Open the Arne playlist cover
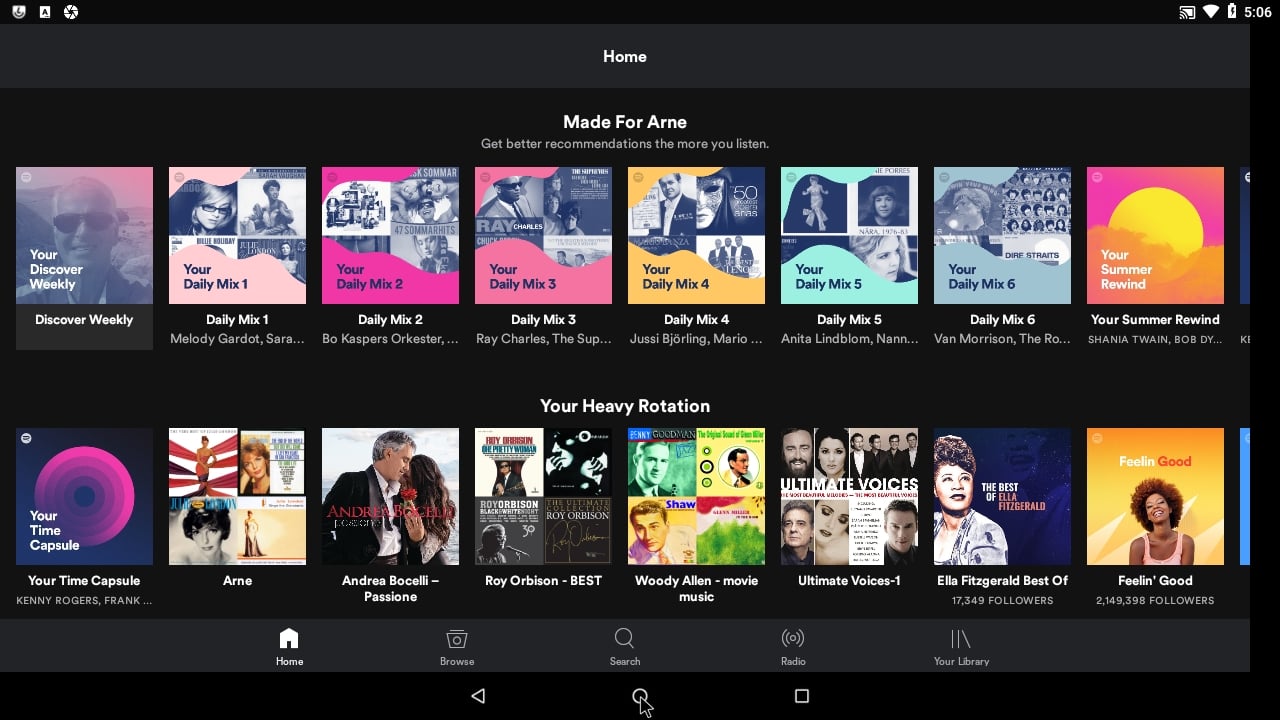The width and height of the screenshot is (1280, 720). (x=237, y=497)
